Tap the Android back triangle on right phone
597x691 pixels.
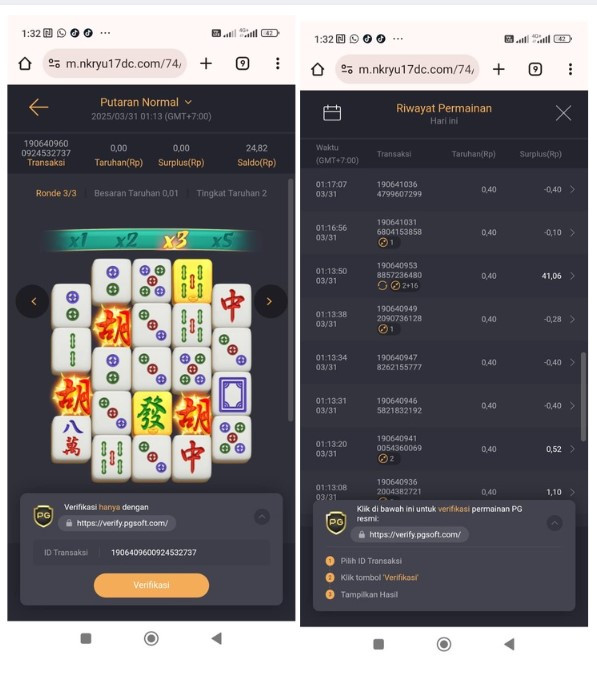(509, 644)
